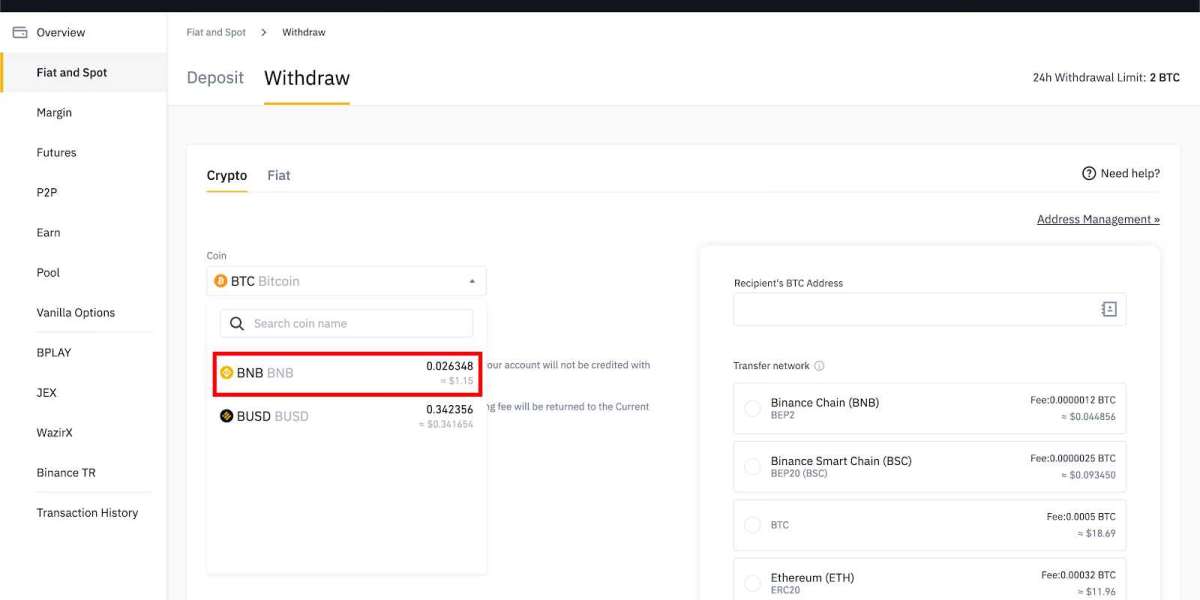
Task: Open Futures in the left sidebar
Action: point(56,153)
